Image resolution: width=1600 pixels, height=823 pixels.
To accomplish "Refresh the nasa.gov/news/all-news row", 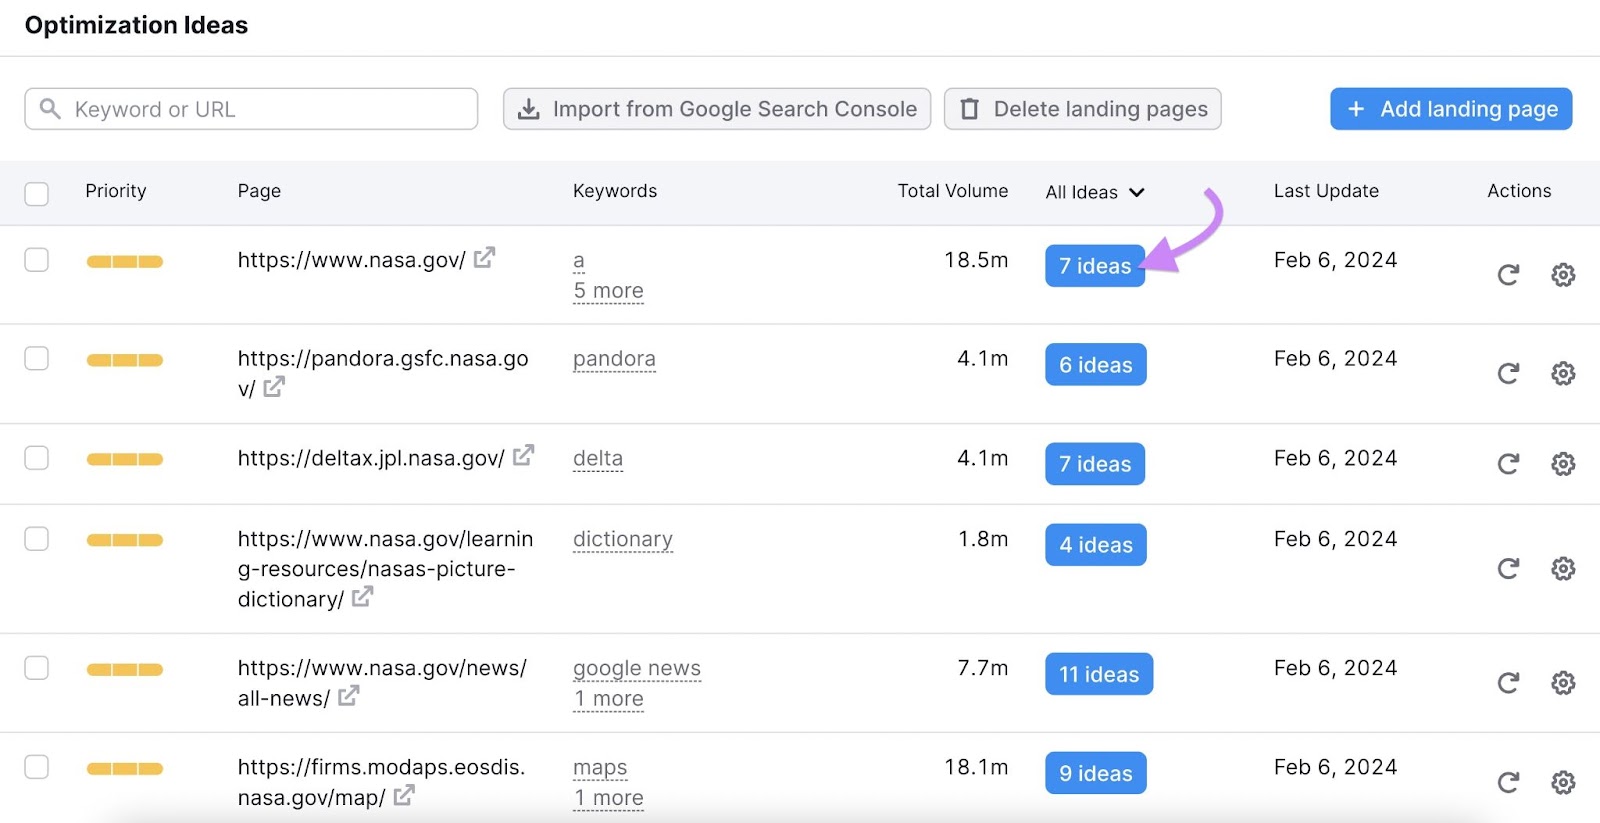I will [1508, 683].
